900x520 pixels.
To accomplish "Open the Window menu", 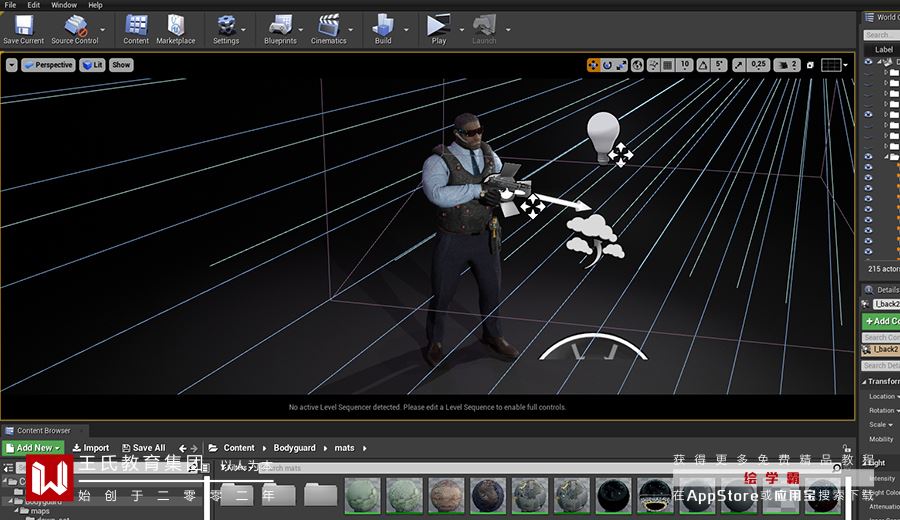I will [x=64, y=5].
